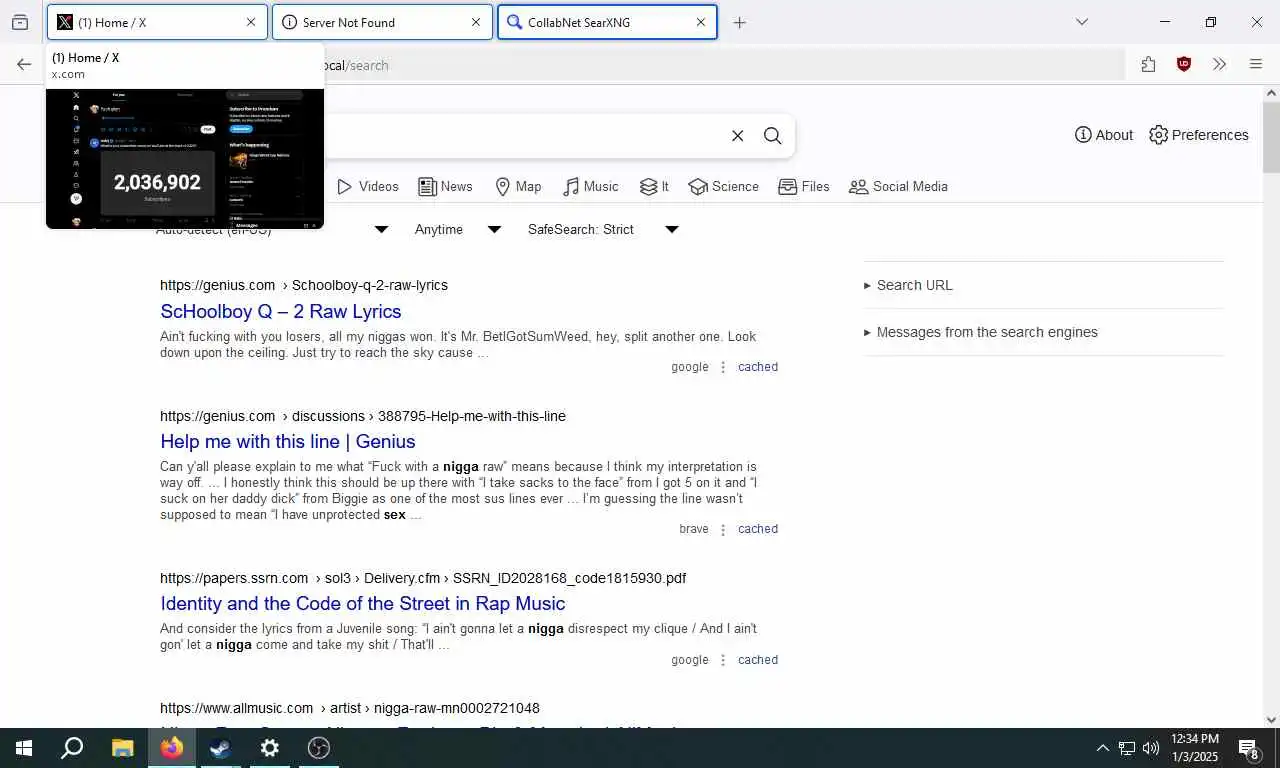
Task: Open Windows taskbar search
Action: coord(72,748)
